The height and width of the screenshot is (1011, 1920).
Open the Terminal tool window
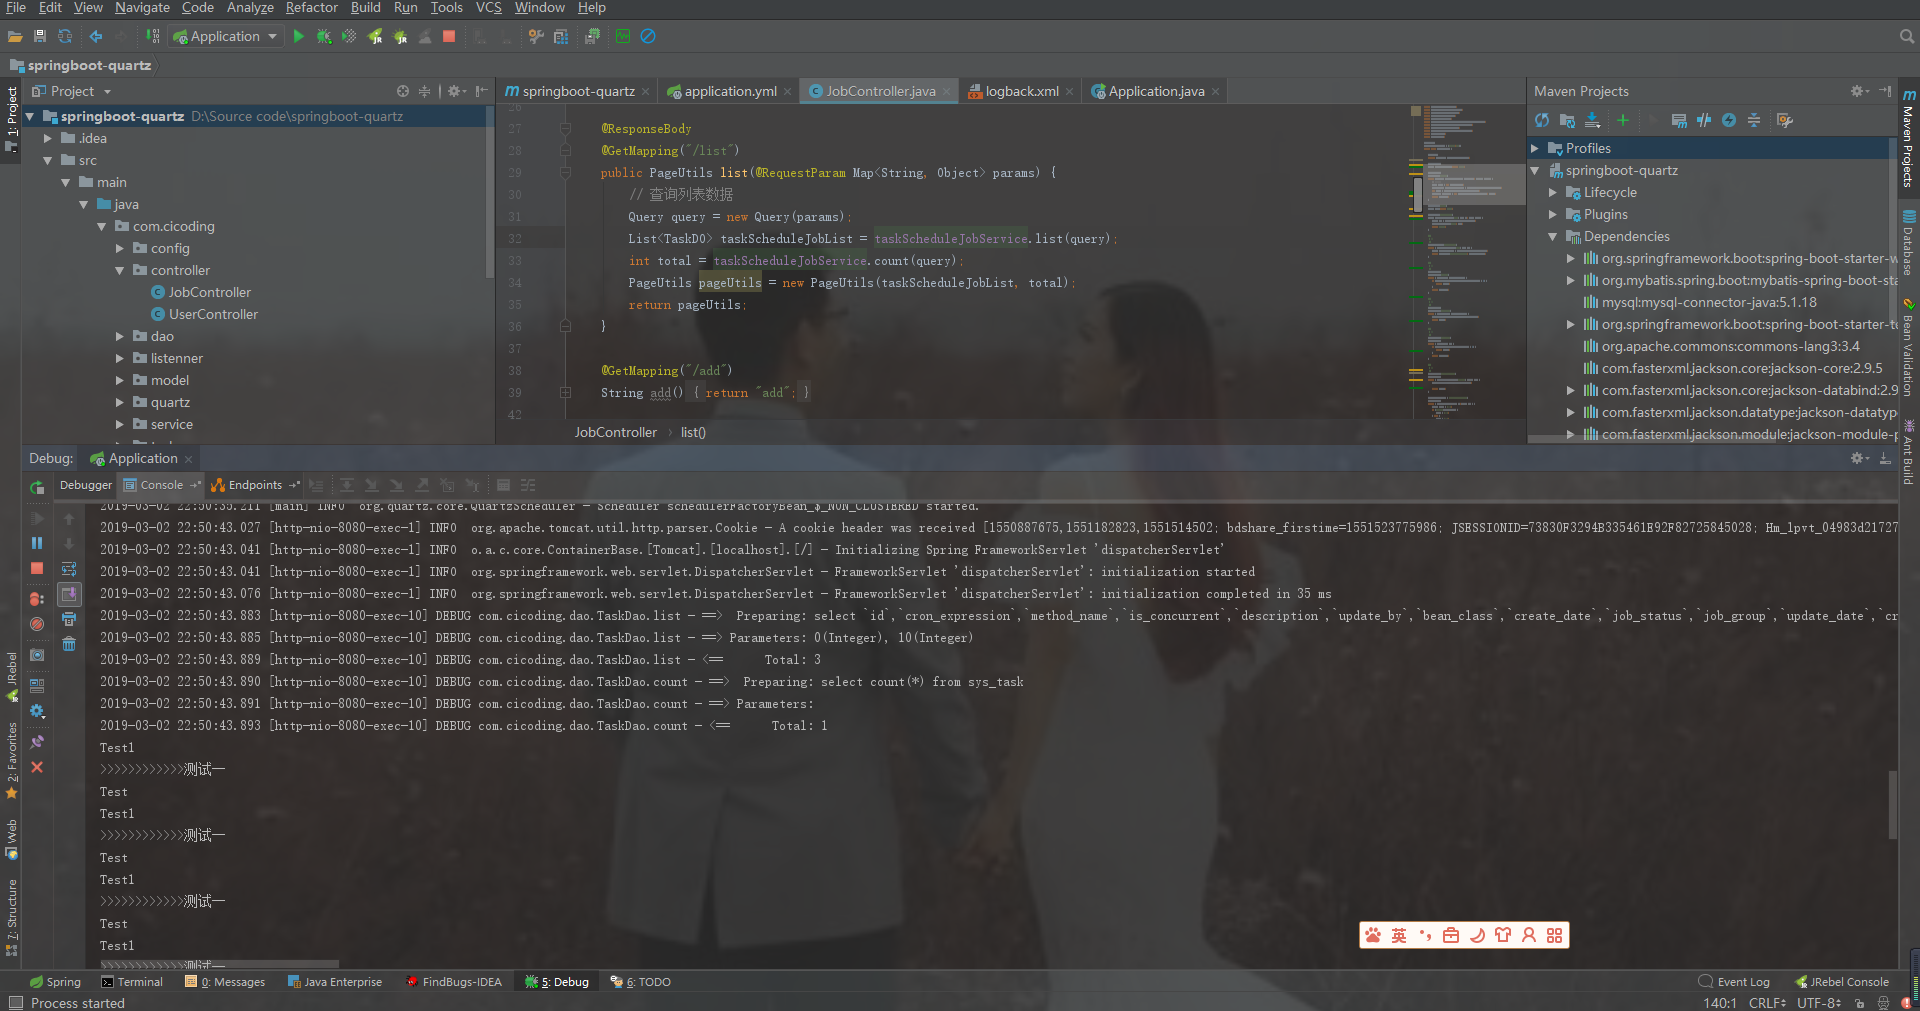pos(132,982)
